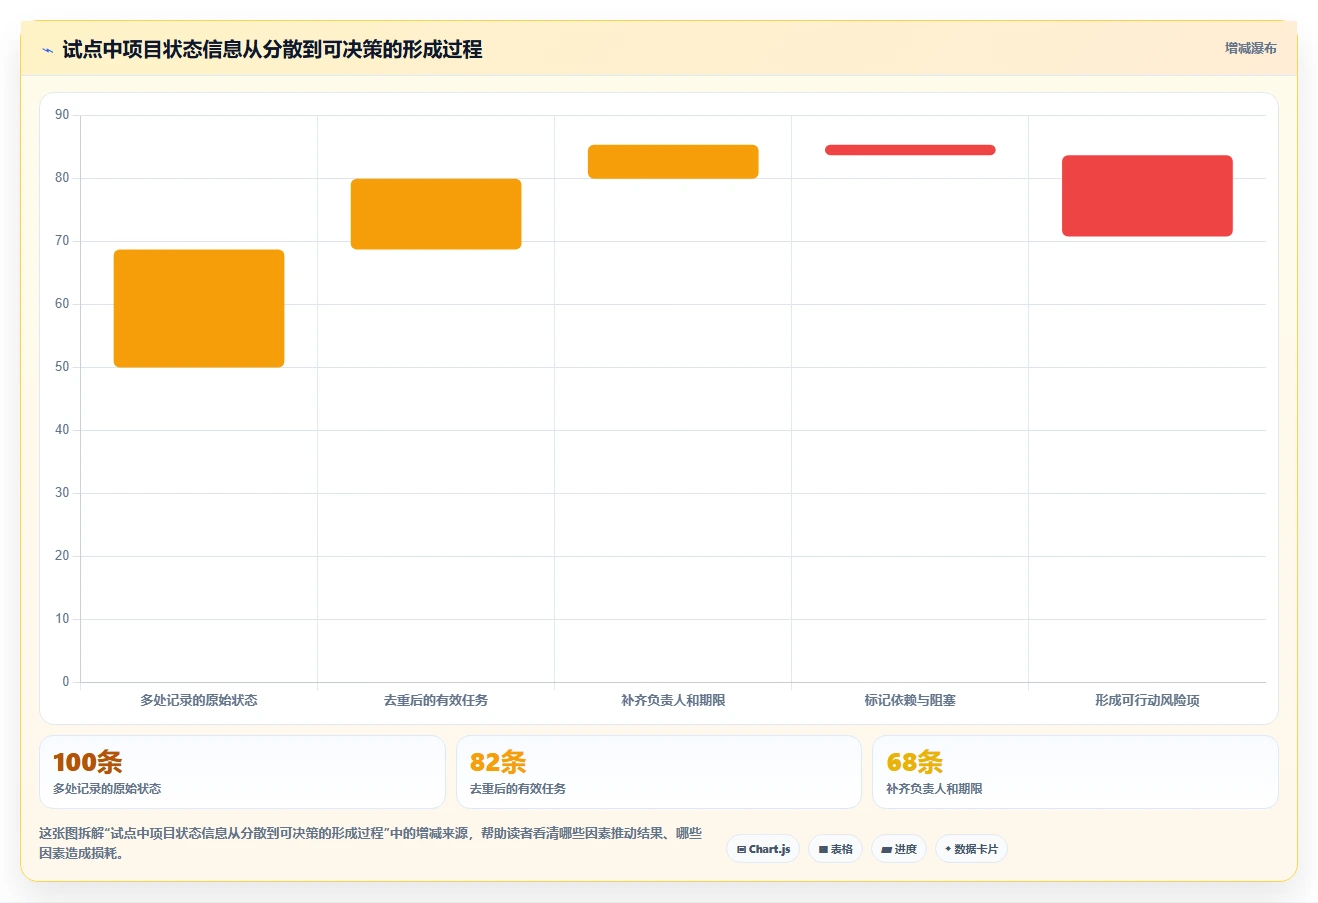
Task: Click the red bar for 形成可行动风险项
Action: point(1147,196)
